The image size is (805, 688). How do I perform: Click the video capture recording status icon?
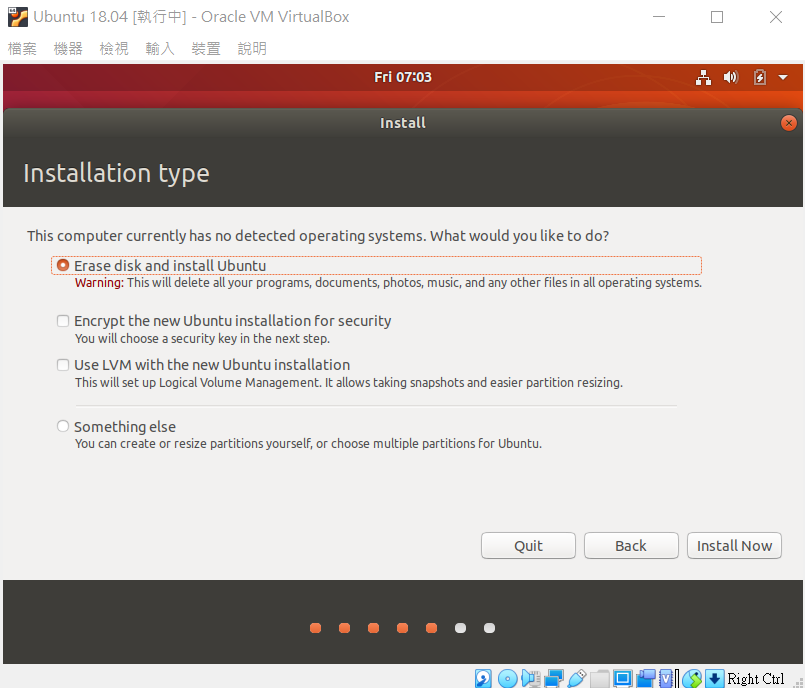646,678
